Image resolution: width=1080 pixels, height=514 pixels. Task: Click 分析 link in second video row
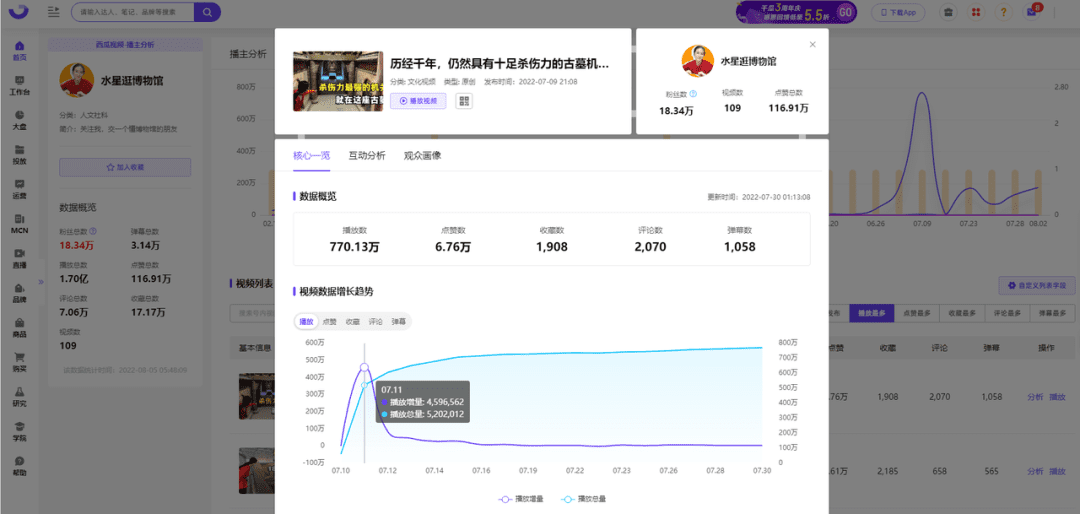(x=1035, y=471)
